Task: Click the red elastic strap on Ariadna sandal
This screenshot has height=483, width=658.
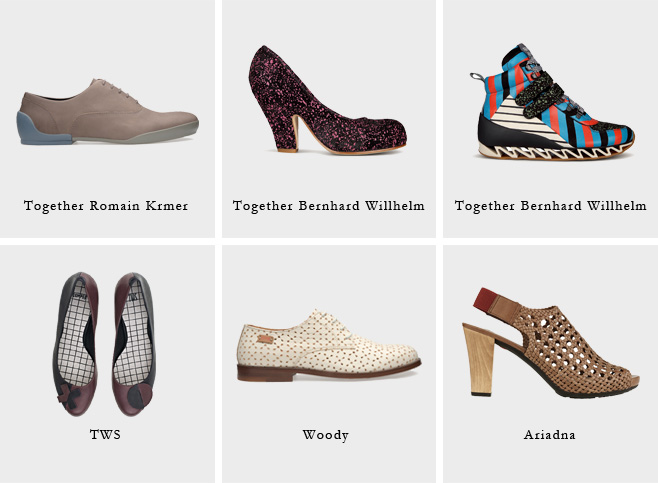Action: pos(485,300)
